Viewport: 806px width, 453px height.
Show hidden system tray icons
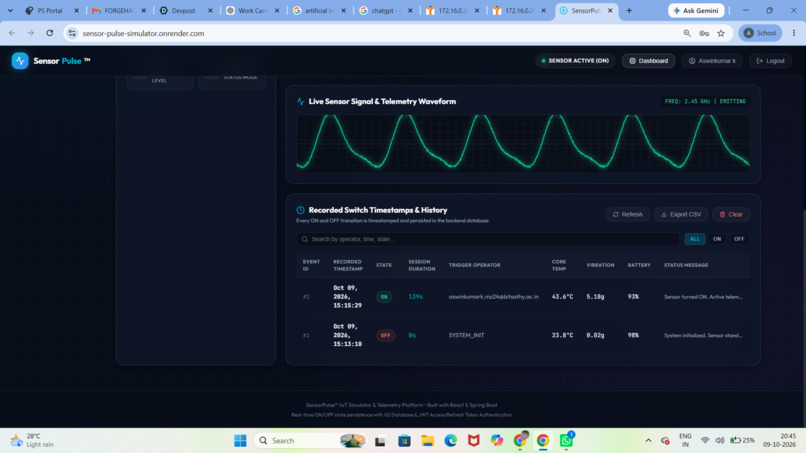[x=648, y=441]
